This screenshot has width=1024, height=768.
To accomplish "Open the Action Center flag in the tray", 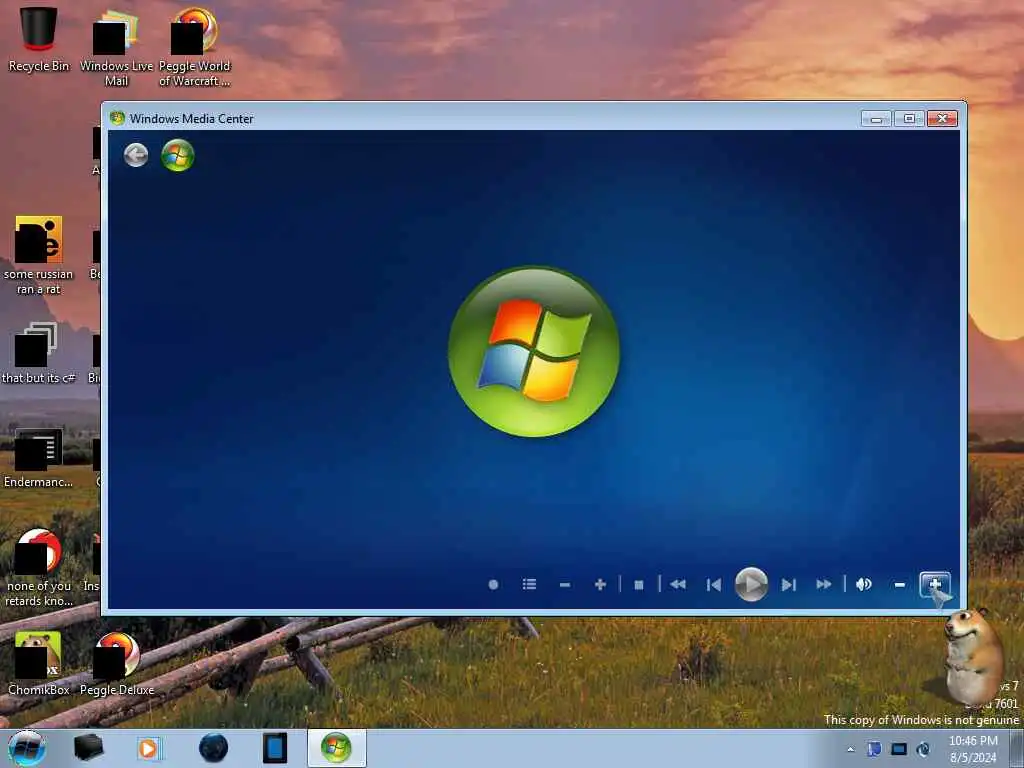I will tap(874, 749).
